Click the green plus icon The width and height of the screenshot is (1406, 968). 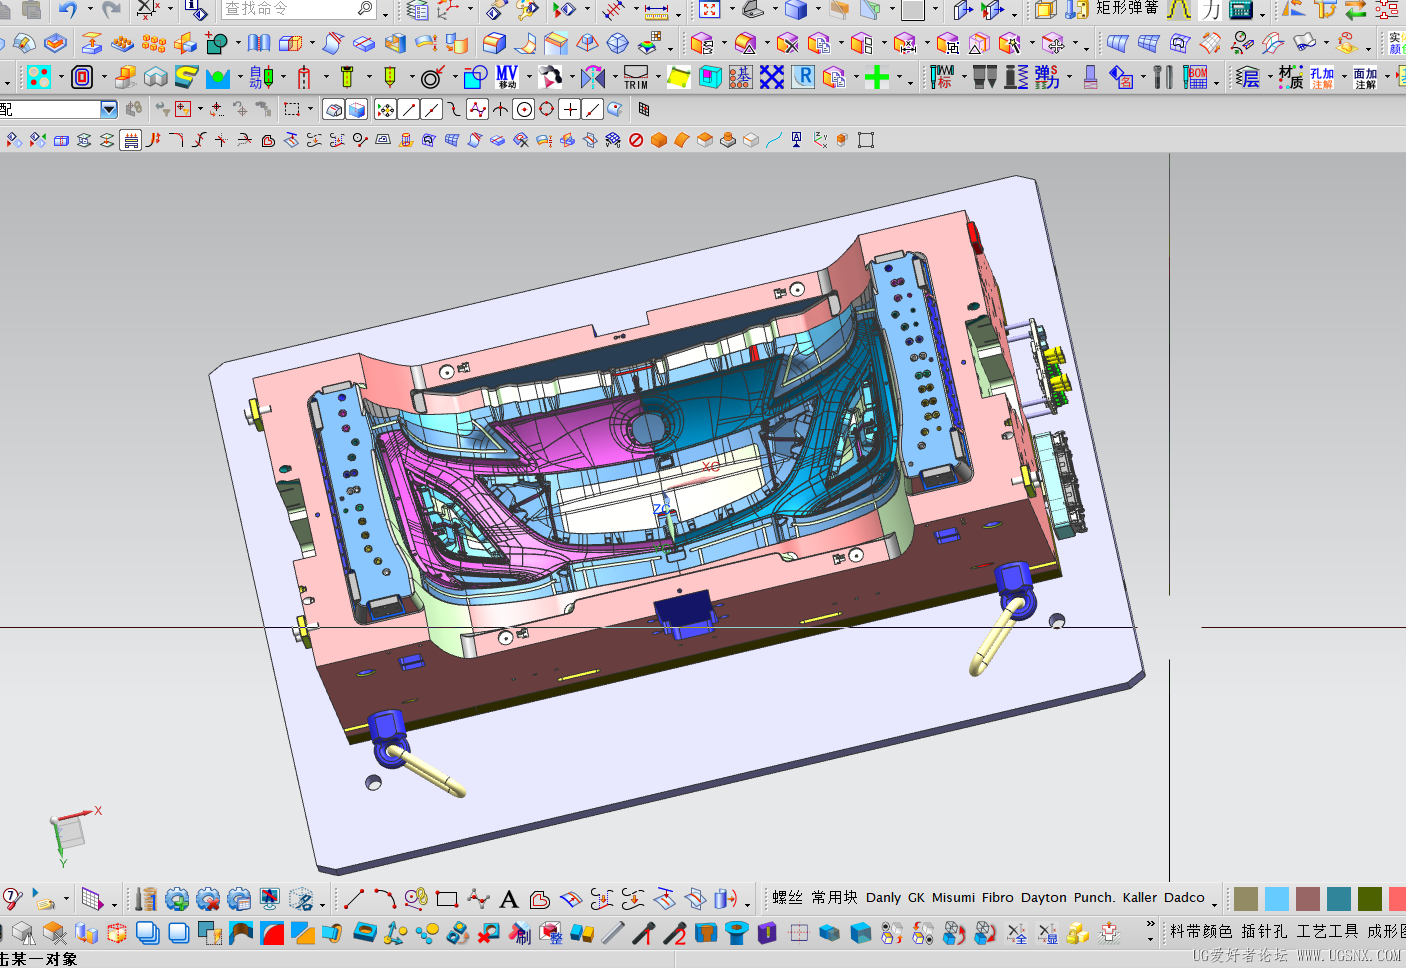[x=877, y=77]
